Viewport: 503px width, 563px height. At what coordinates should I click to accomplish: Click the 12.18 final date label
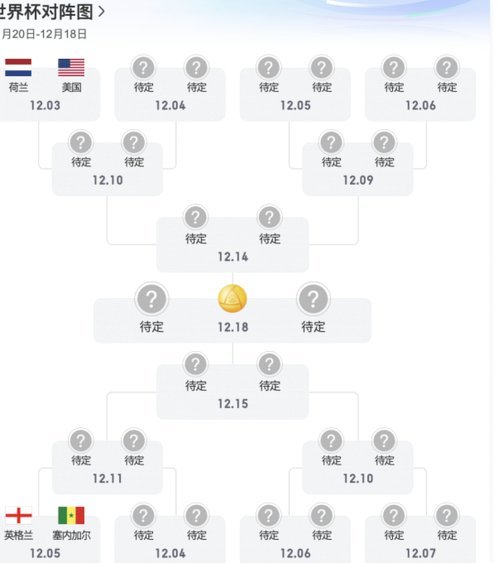tap(233, 327)
